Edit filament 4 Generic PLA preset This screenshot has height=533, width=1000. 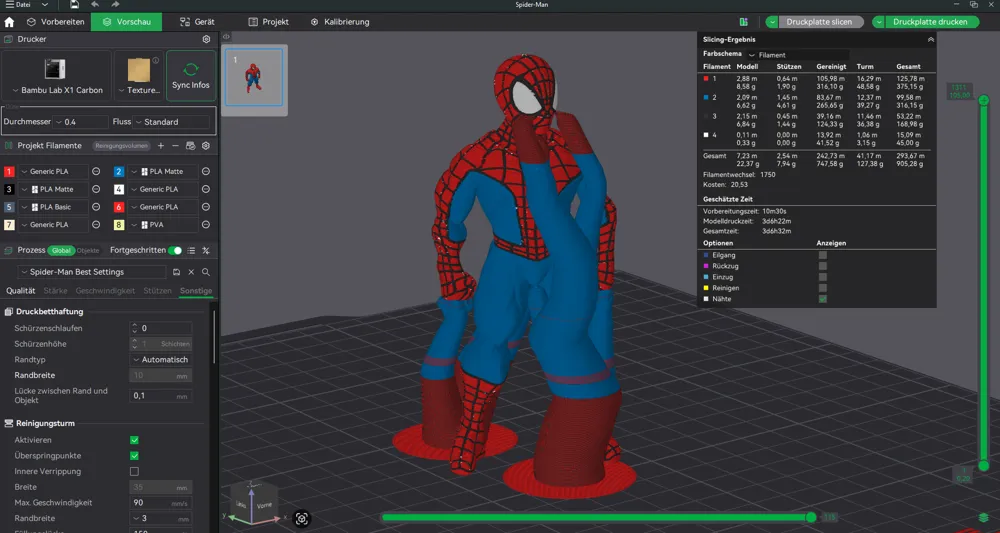(x=206, y=189)
